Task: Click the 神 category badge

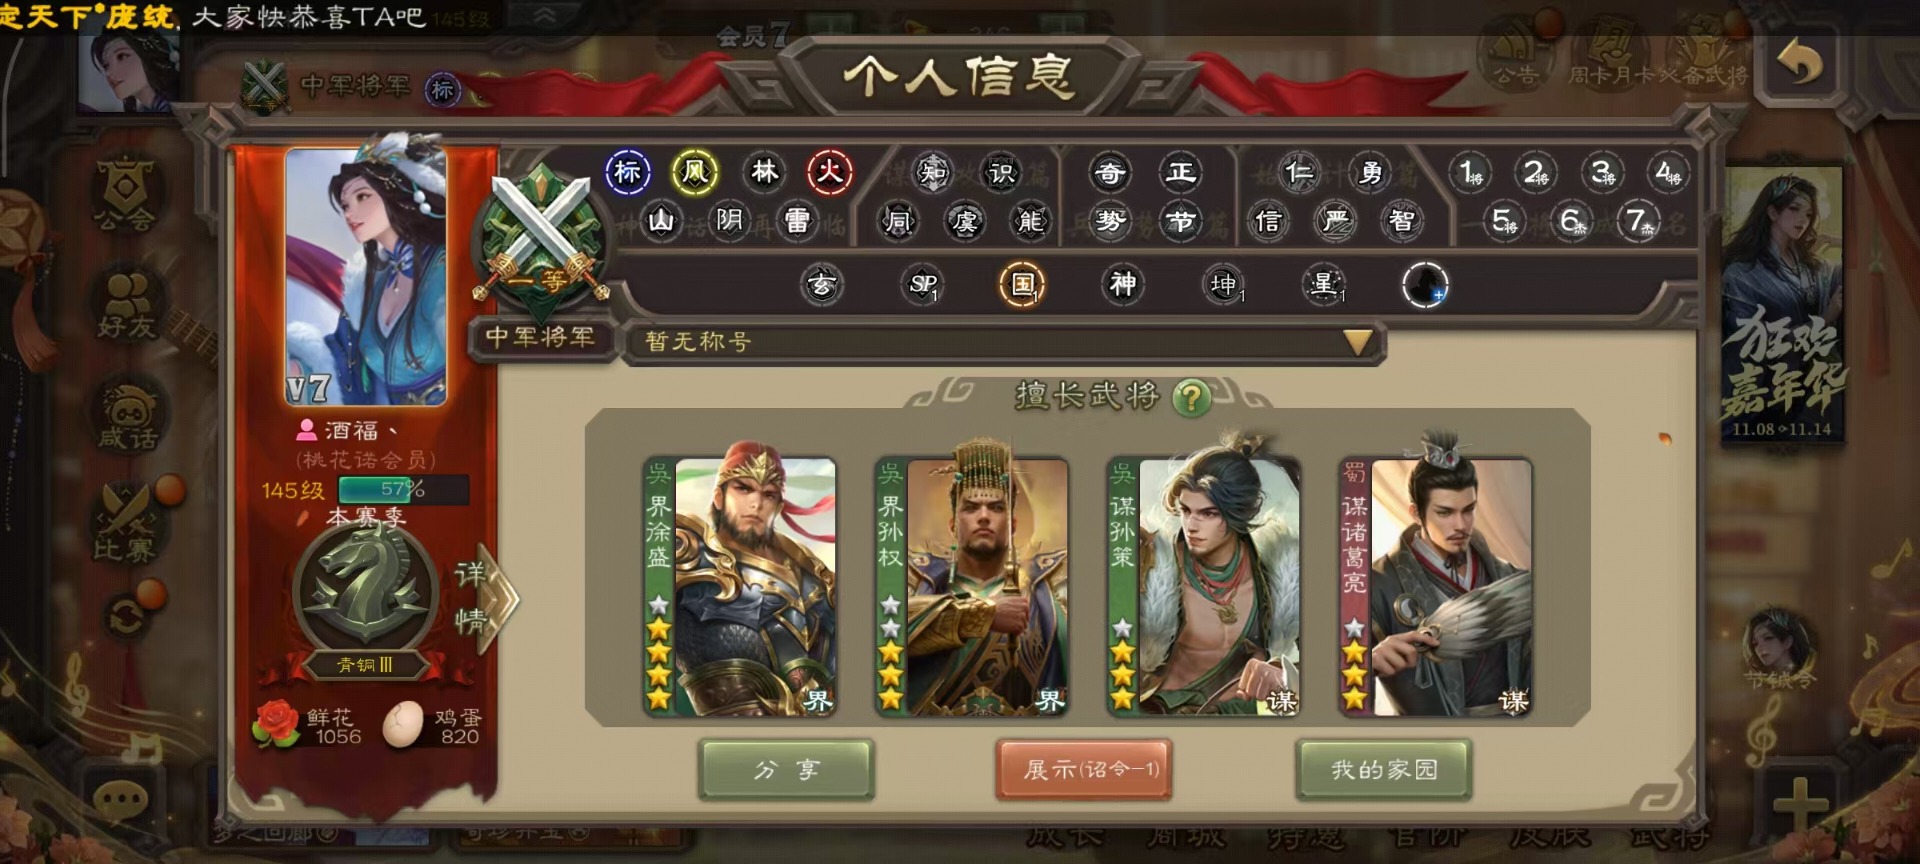Action: 1122,285
